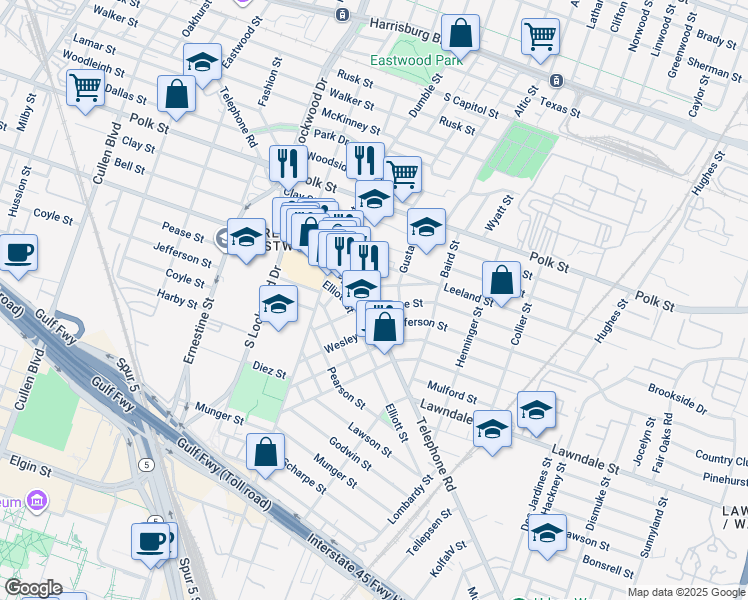Select the school marker above Des Jardines St
Screen dimensions: 748x600
point(536,411)
